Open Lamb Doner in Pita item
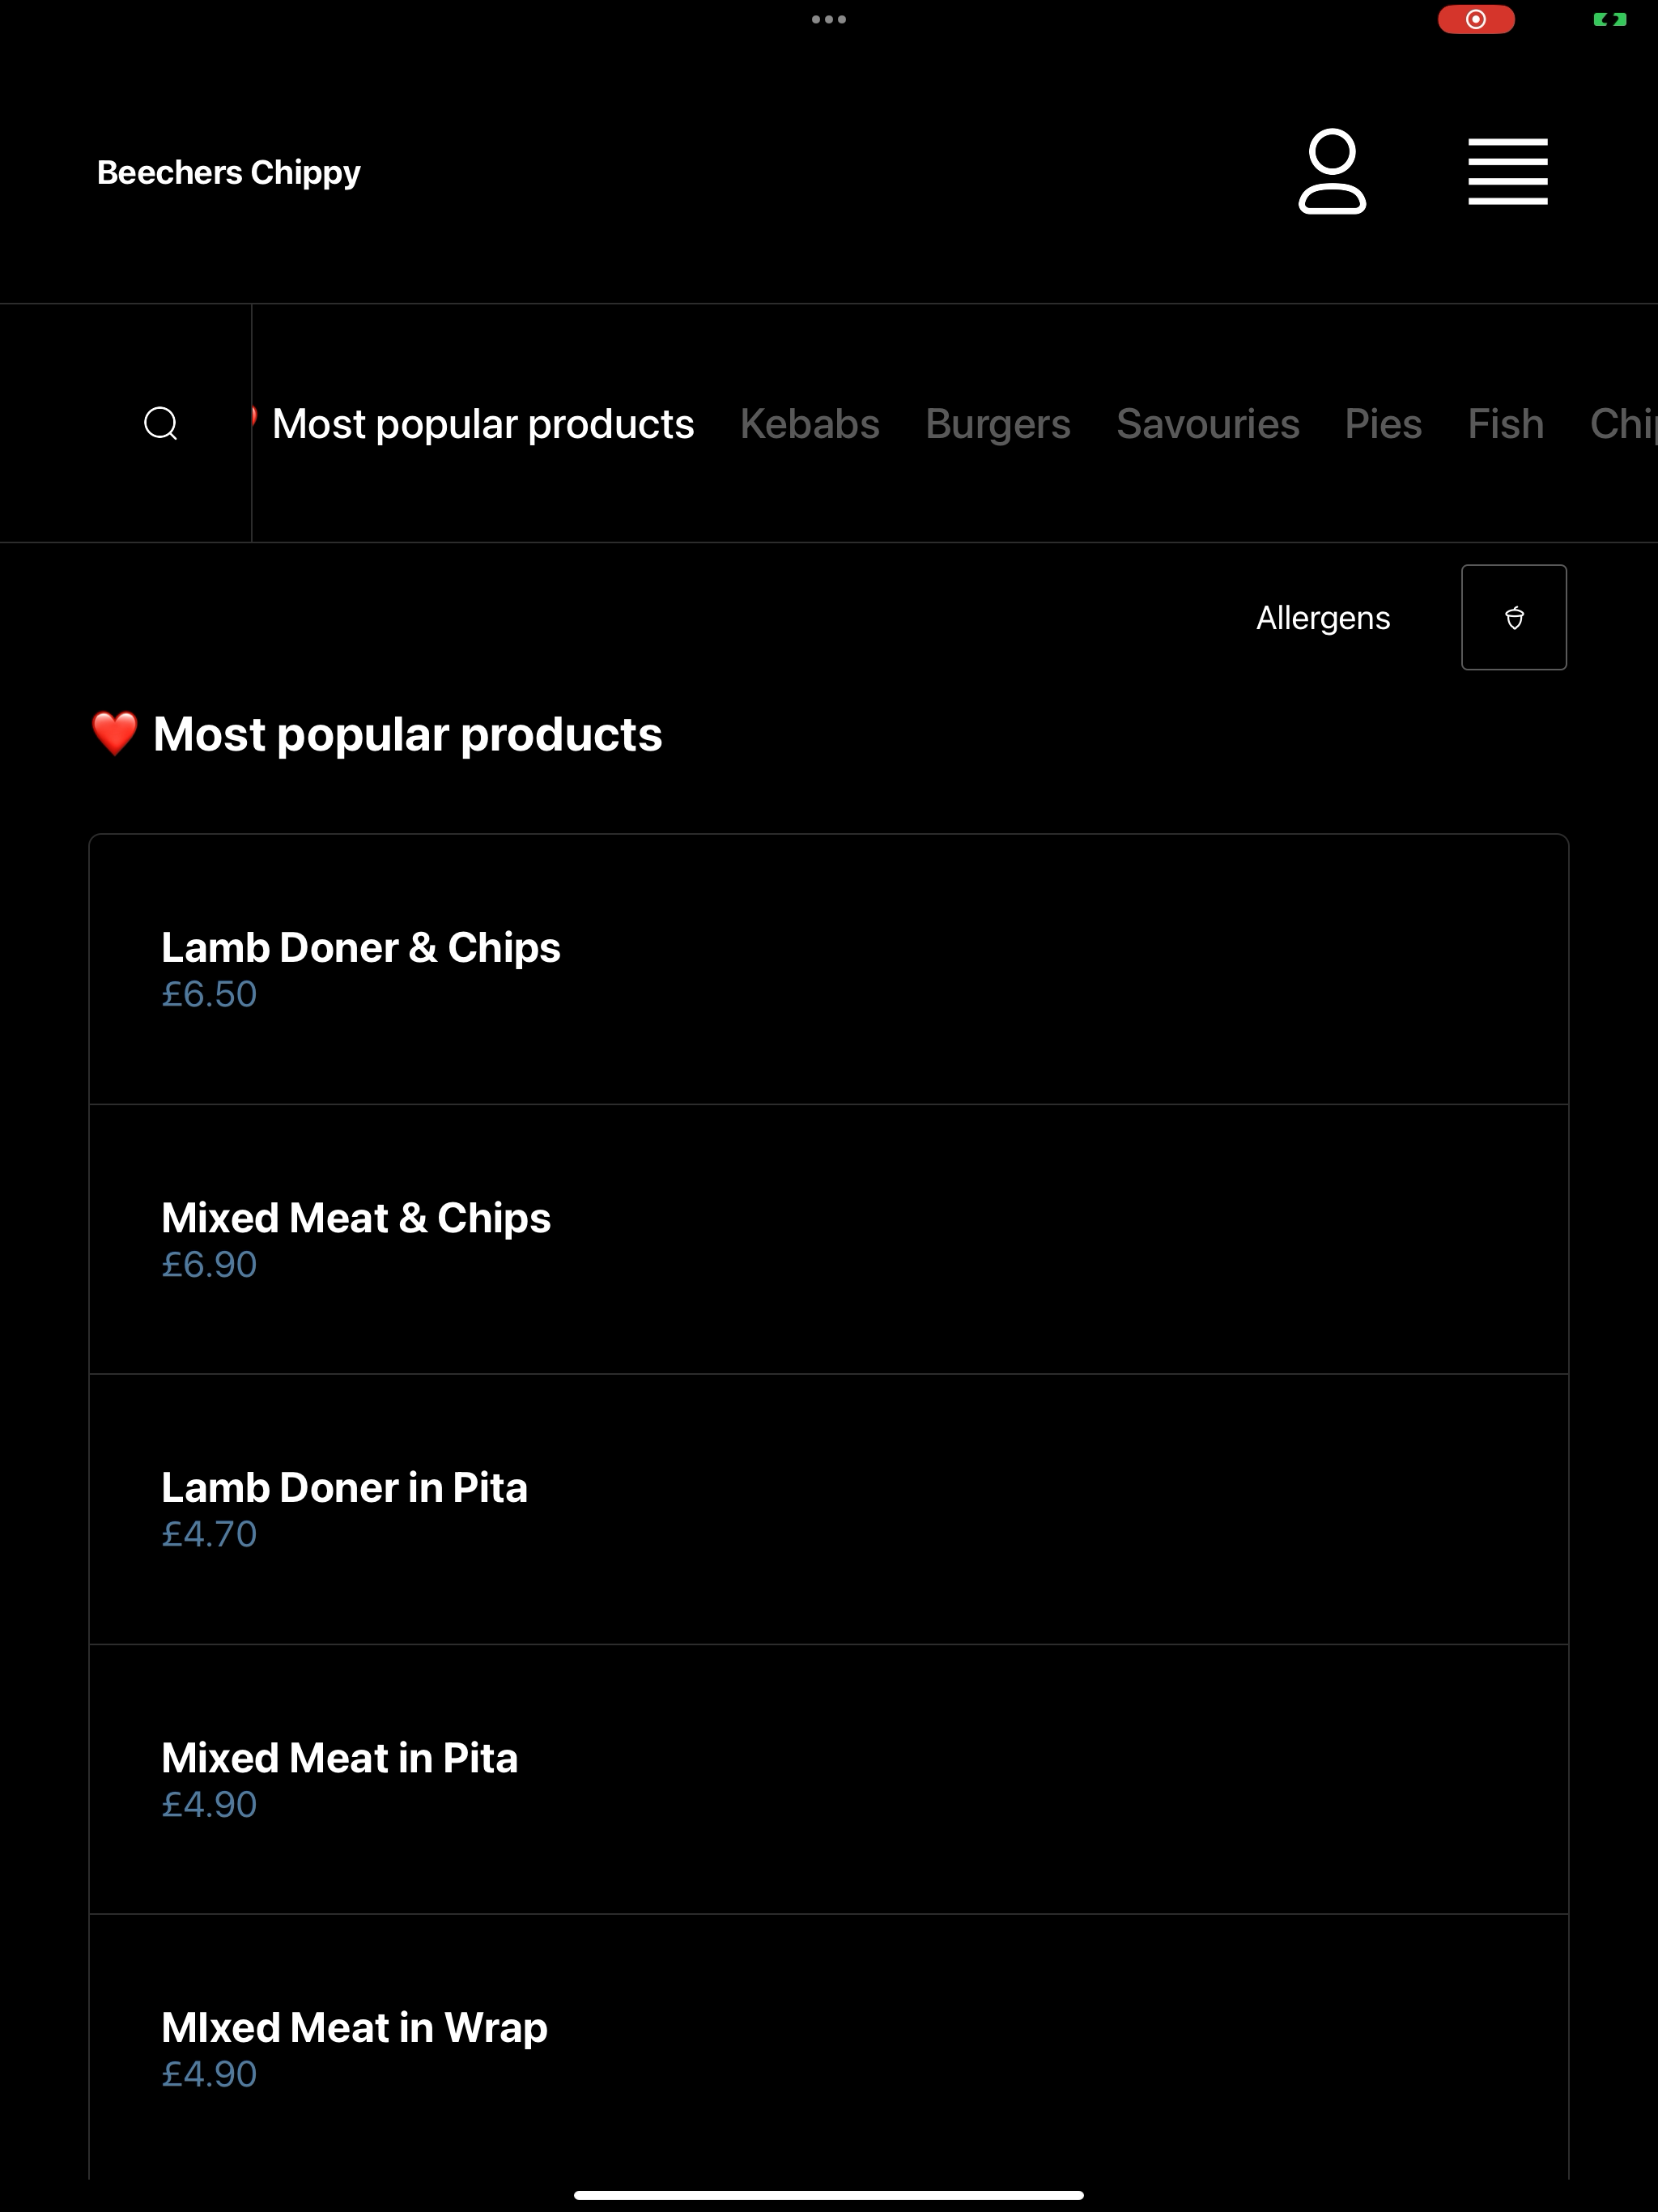The height and width of the screenshot is (2212, 1658). [x=829, y=1509]
